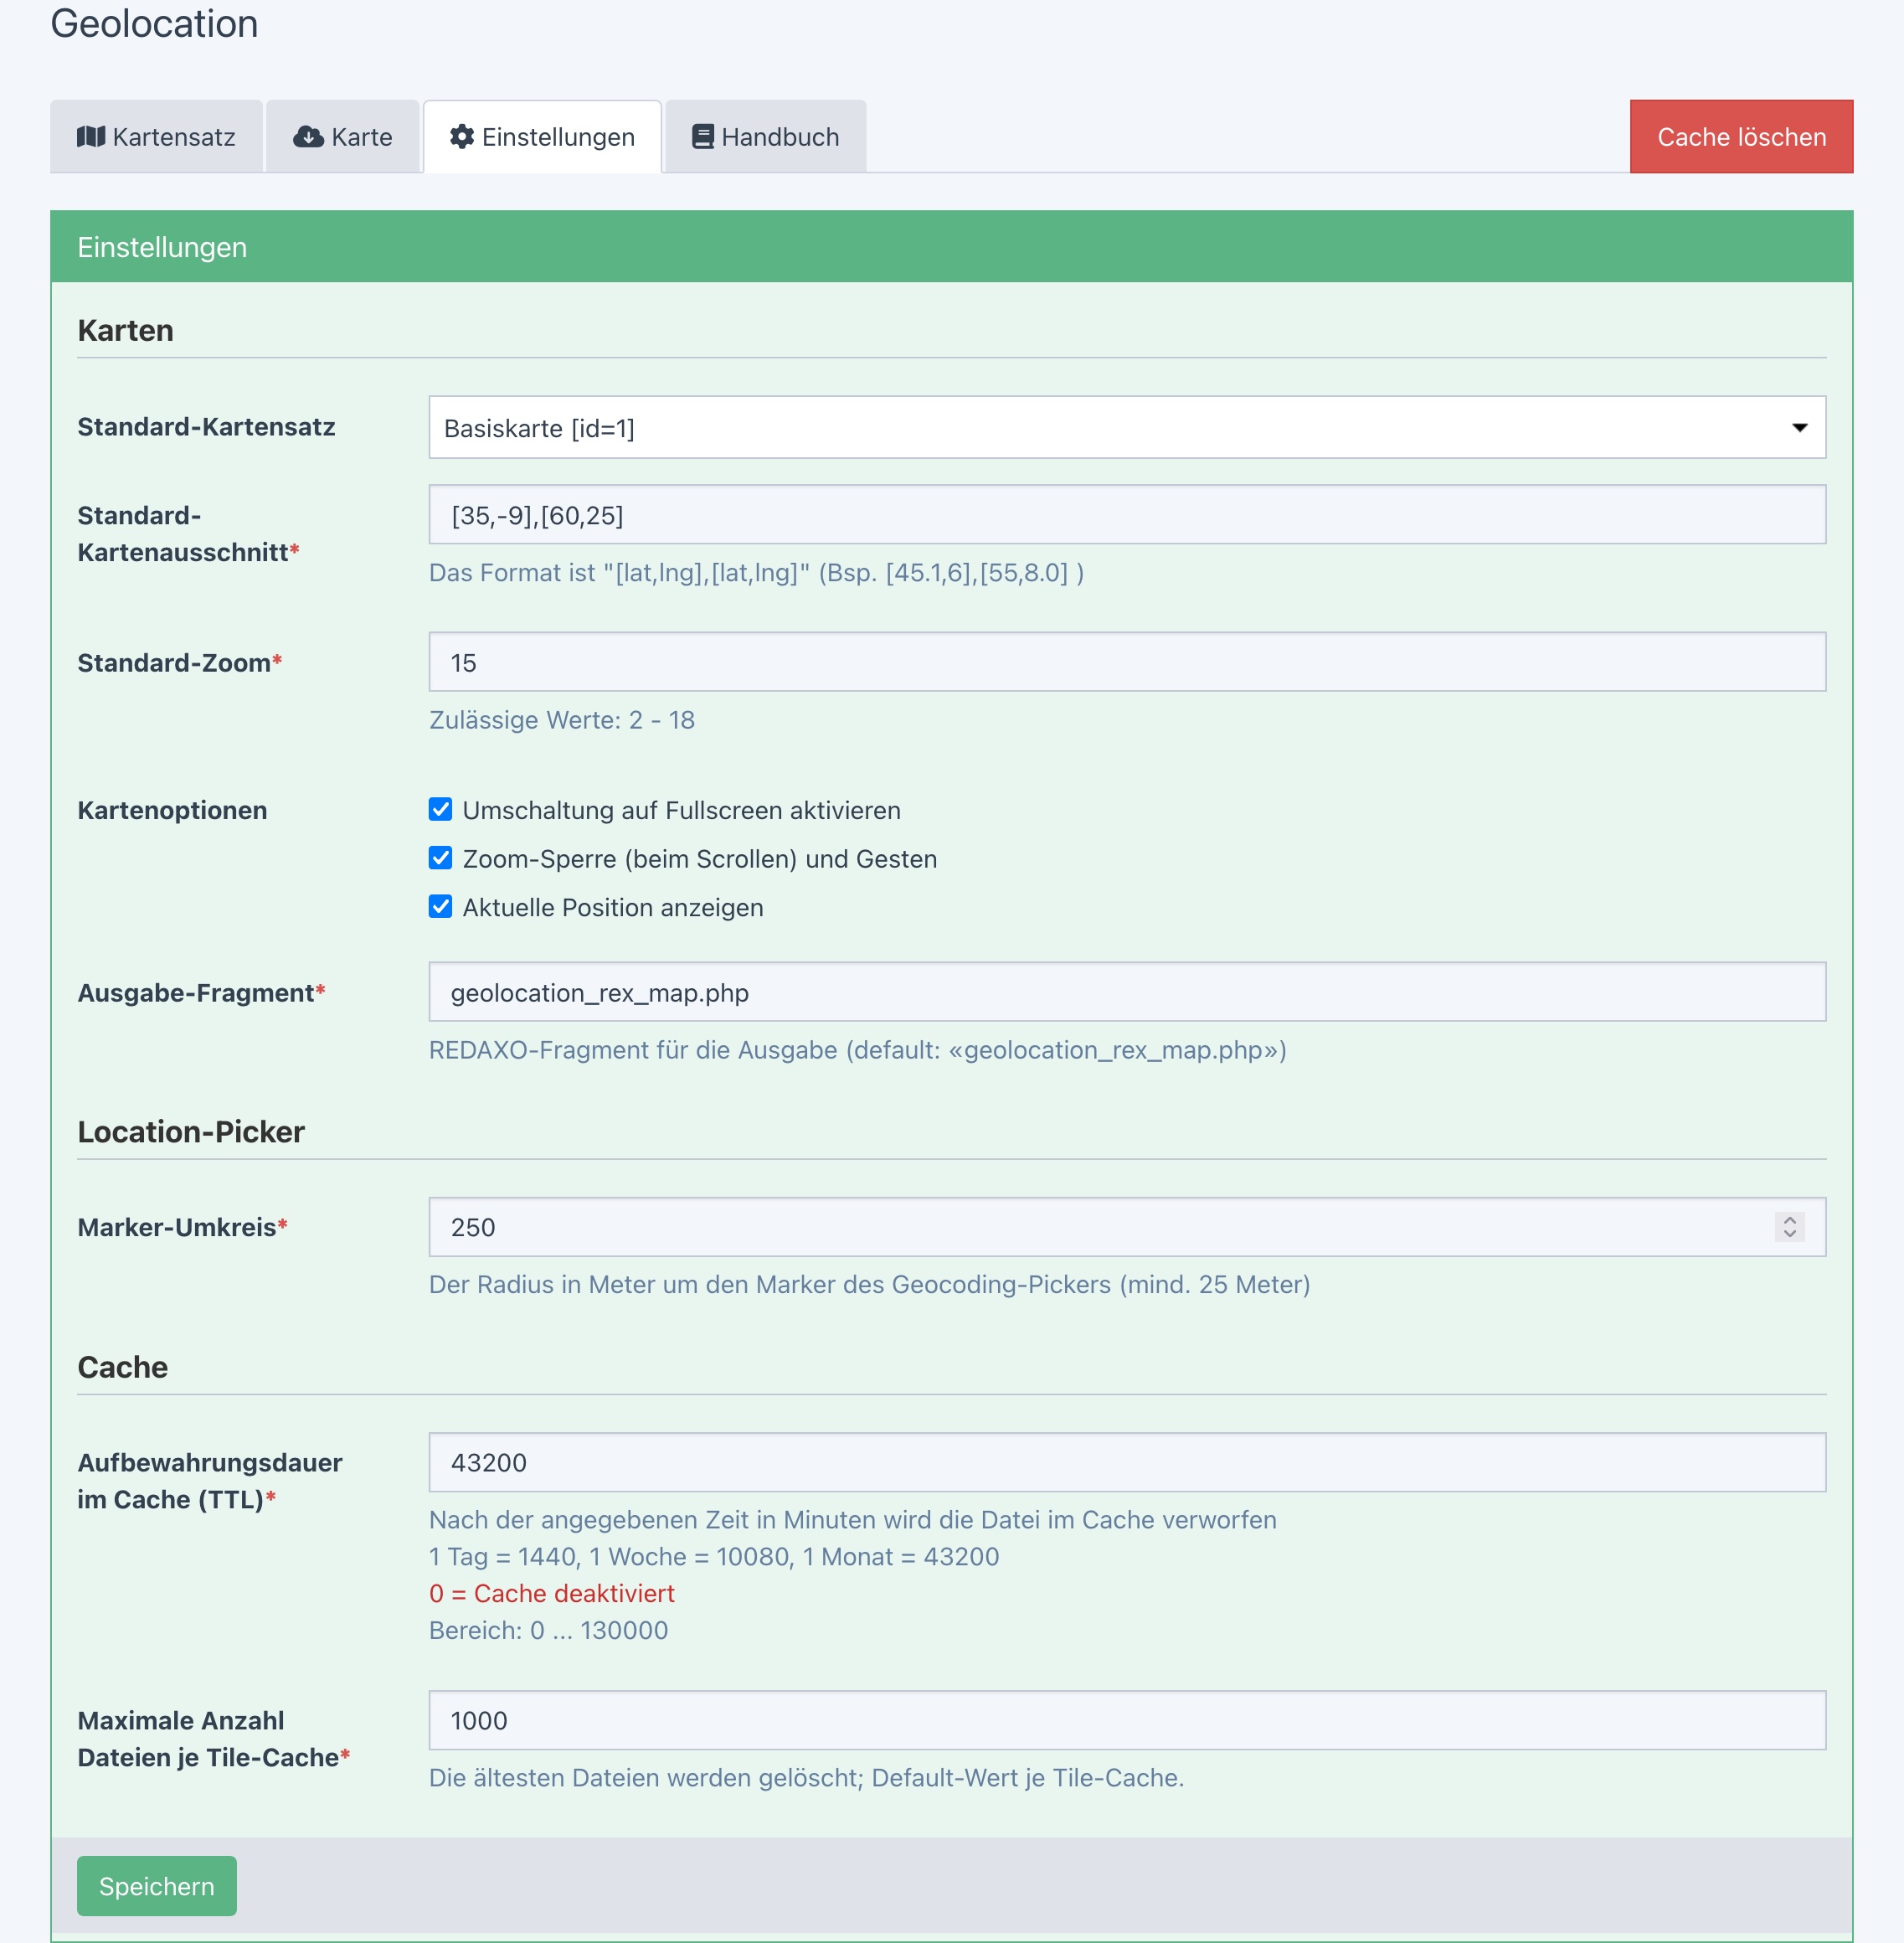Image resolution: width=1904 pixels, height=1943 pixels.
Task: Click the gear icon on Einstellungen tab
Action: pyautogui.click(x=461, y=137)
